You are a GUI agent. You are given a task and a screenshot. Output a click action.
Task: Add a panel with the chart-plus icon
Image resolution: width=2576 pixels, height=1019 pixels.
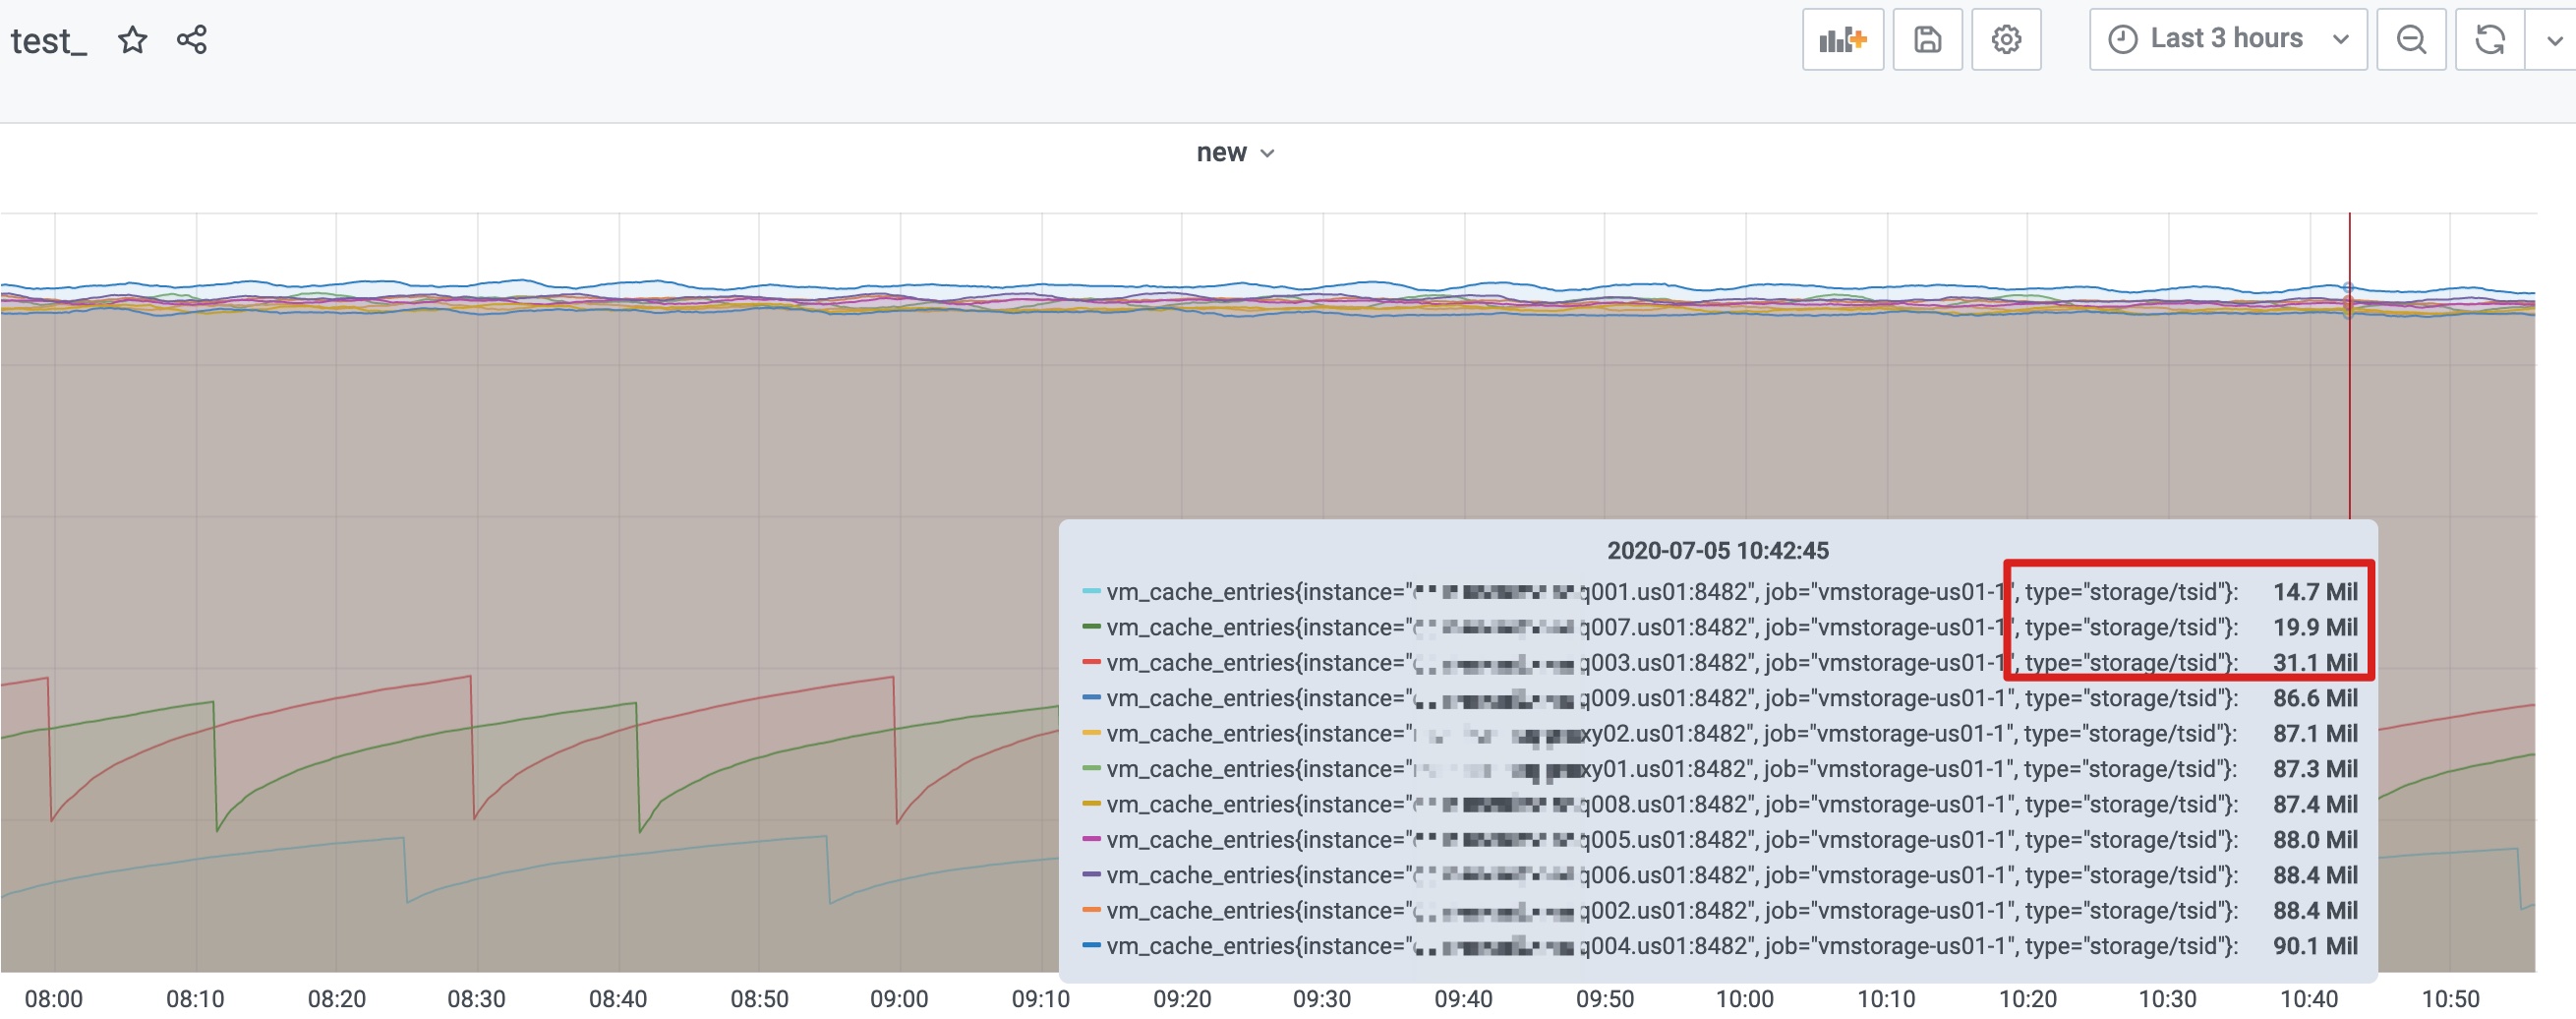click(1842, 40)
